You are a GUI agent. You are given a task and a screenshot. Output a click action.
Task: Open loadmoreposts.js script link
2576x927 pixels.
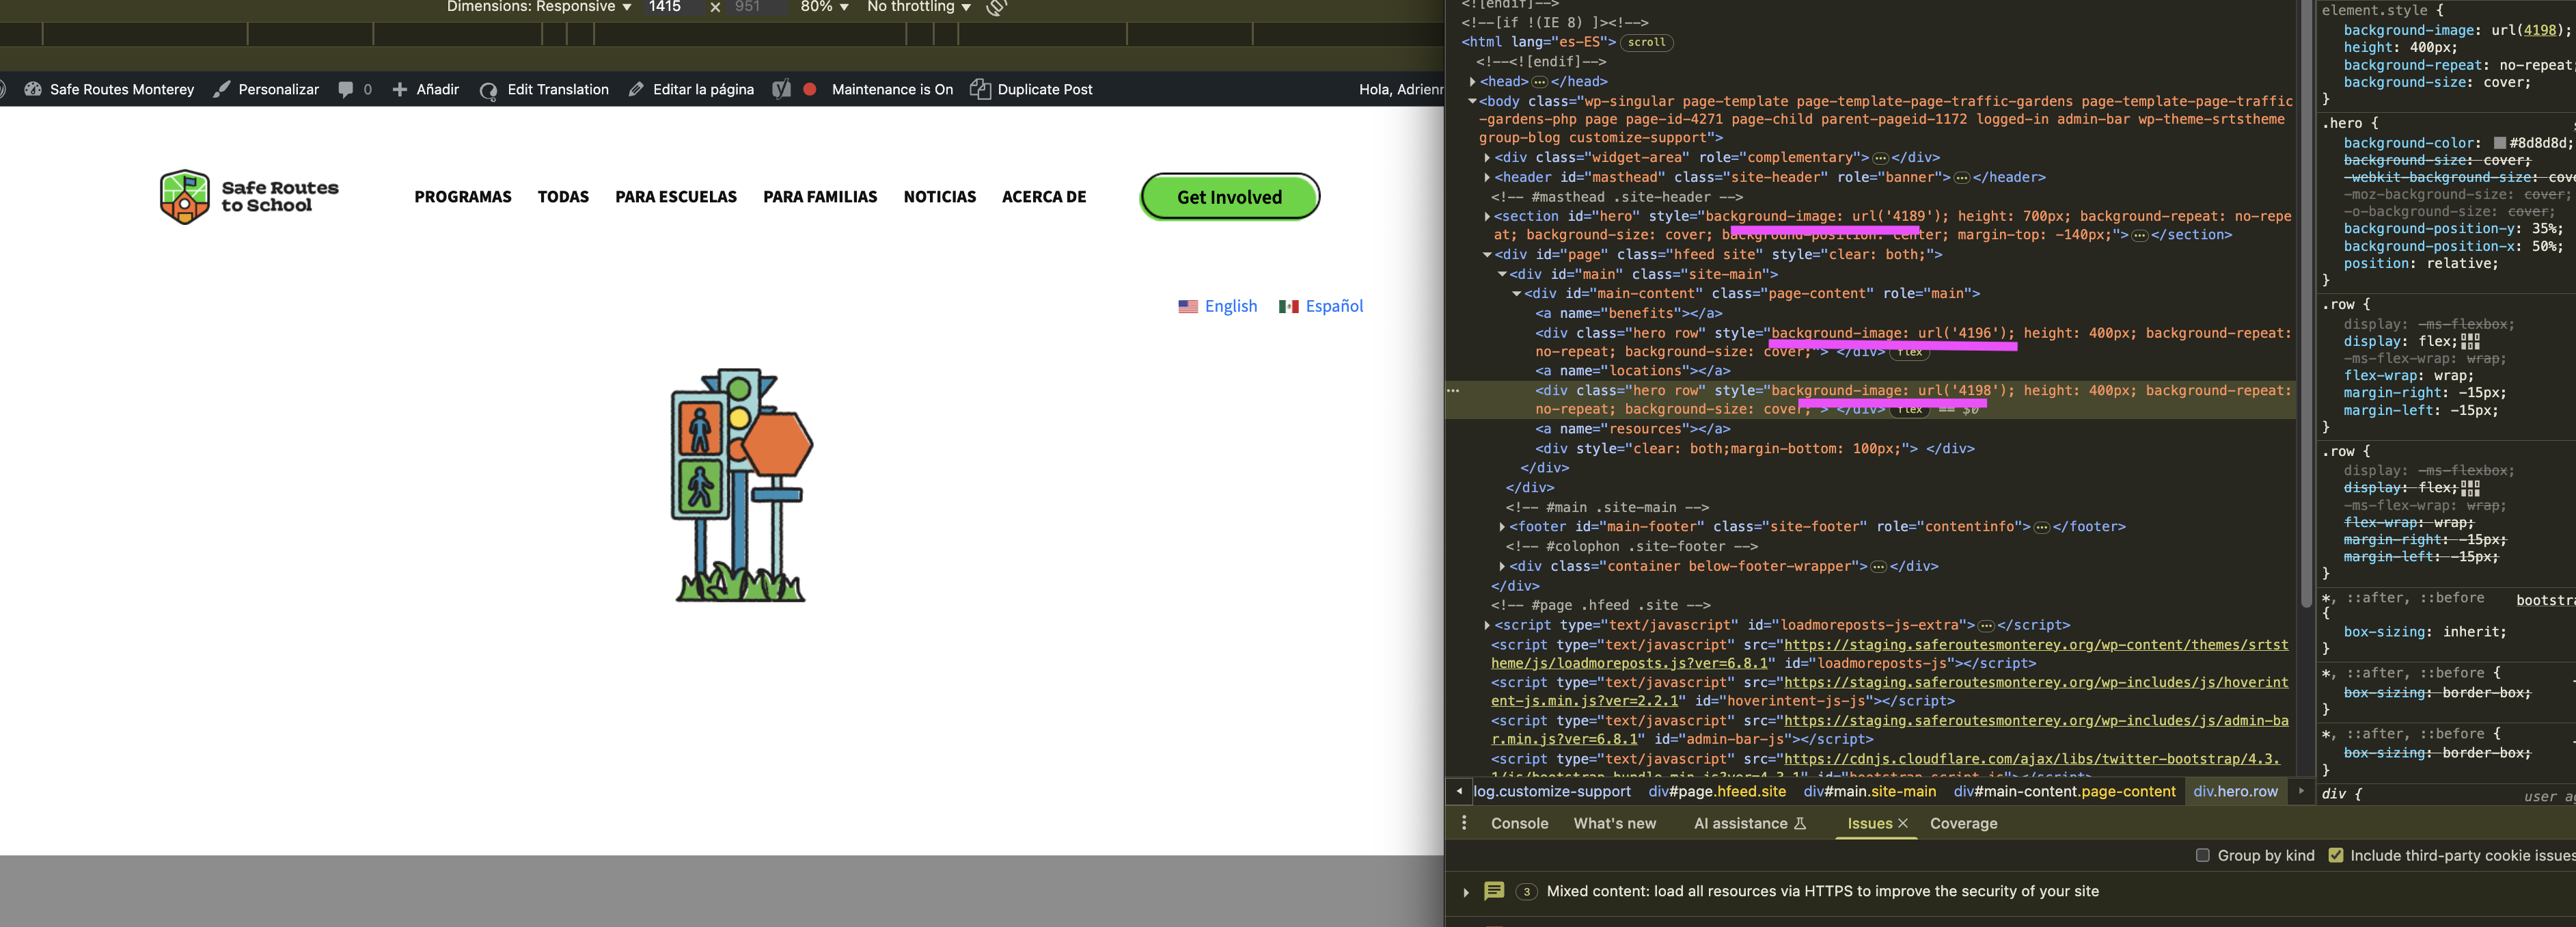pyautogui.click(x=1889, y=654)
